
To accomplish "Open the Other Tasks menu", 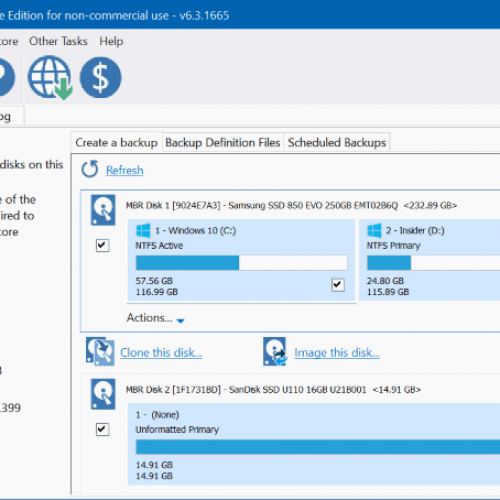I will 58,41.
